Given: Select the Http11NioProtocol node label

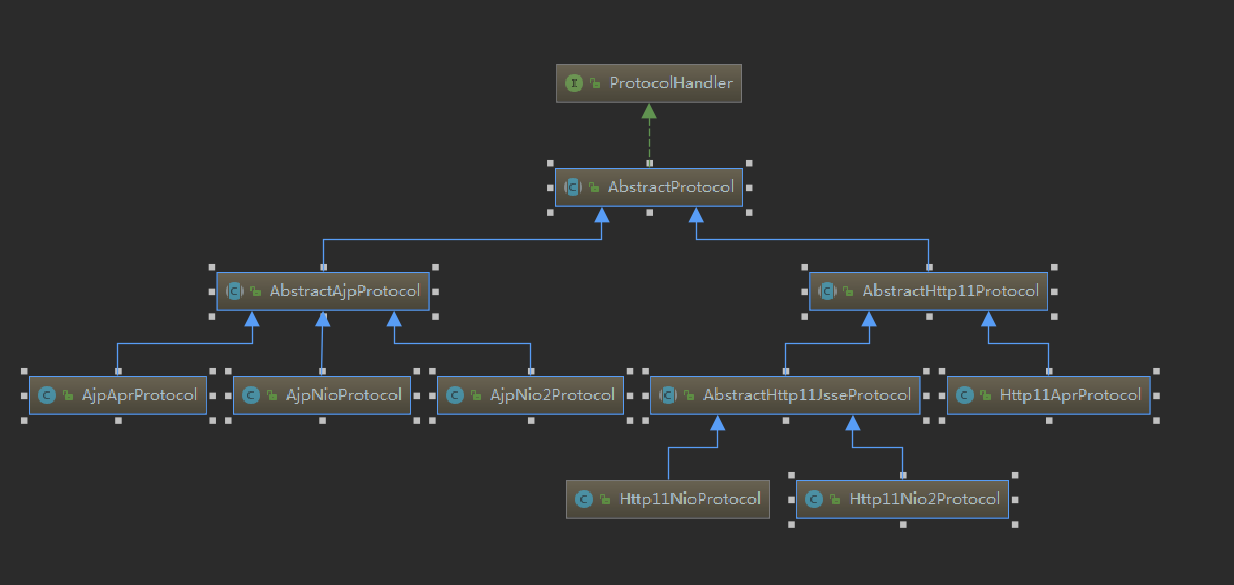Looking at the screenshot, I should pyautogui.click(x=690, y=499).
